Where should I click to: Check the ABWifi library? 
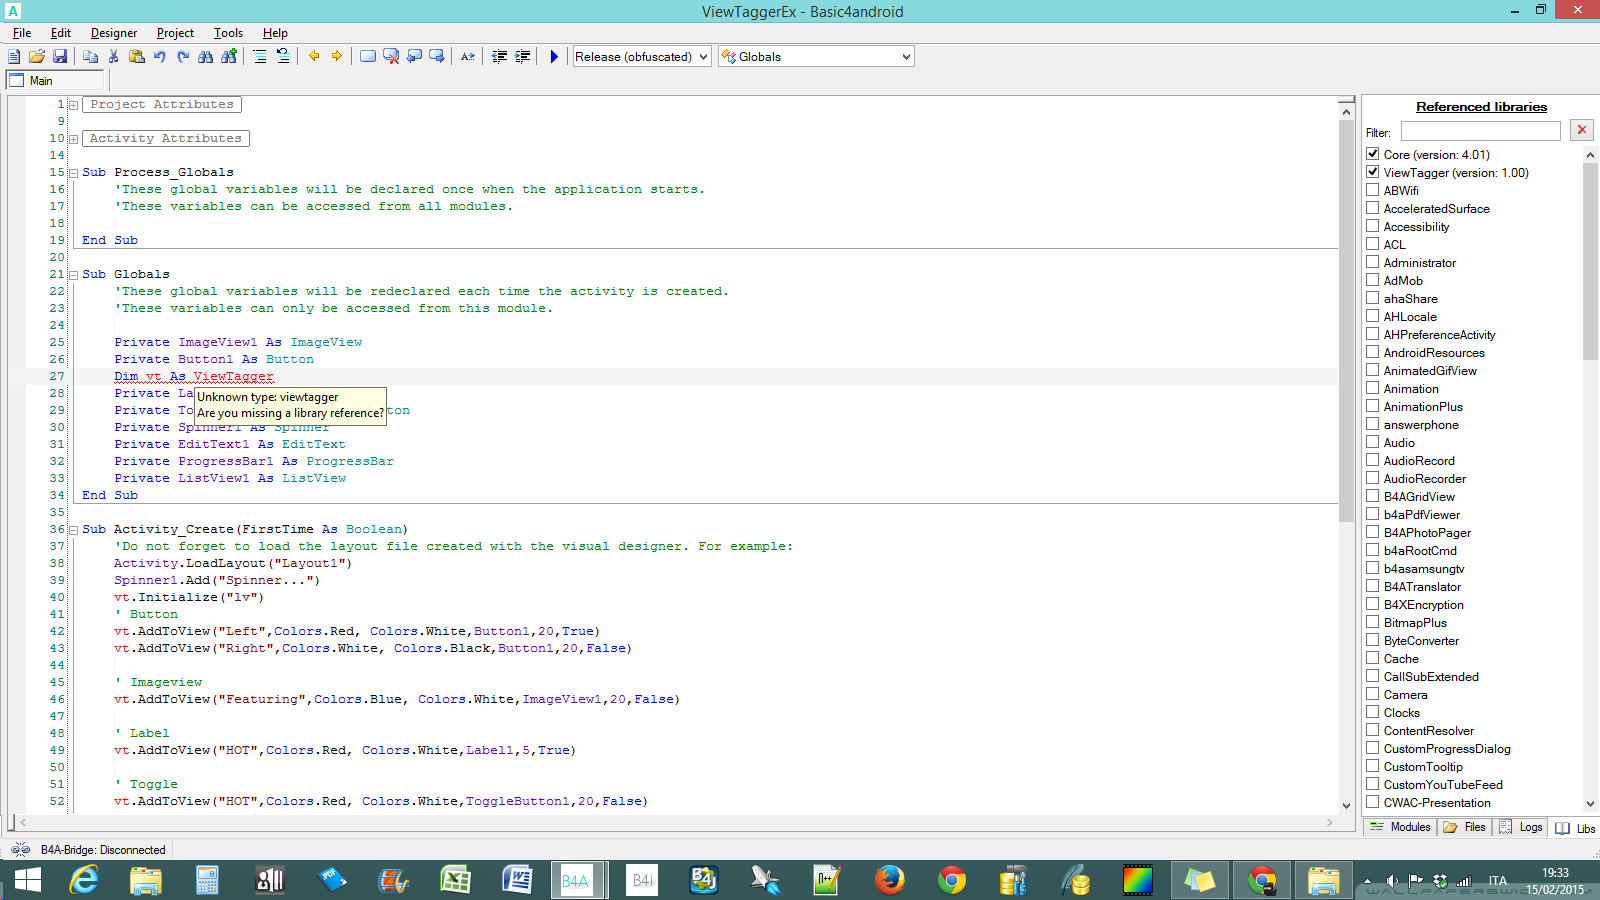1373,190
